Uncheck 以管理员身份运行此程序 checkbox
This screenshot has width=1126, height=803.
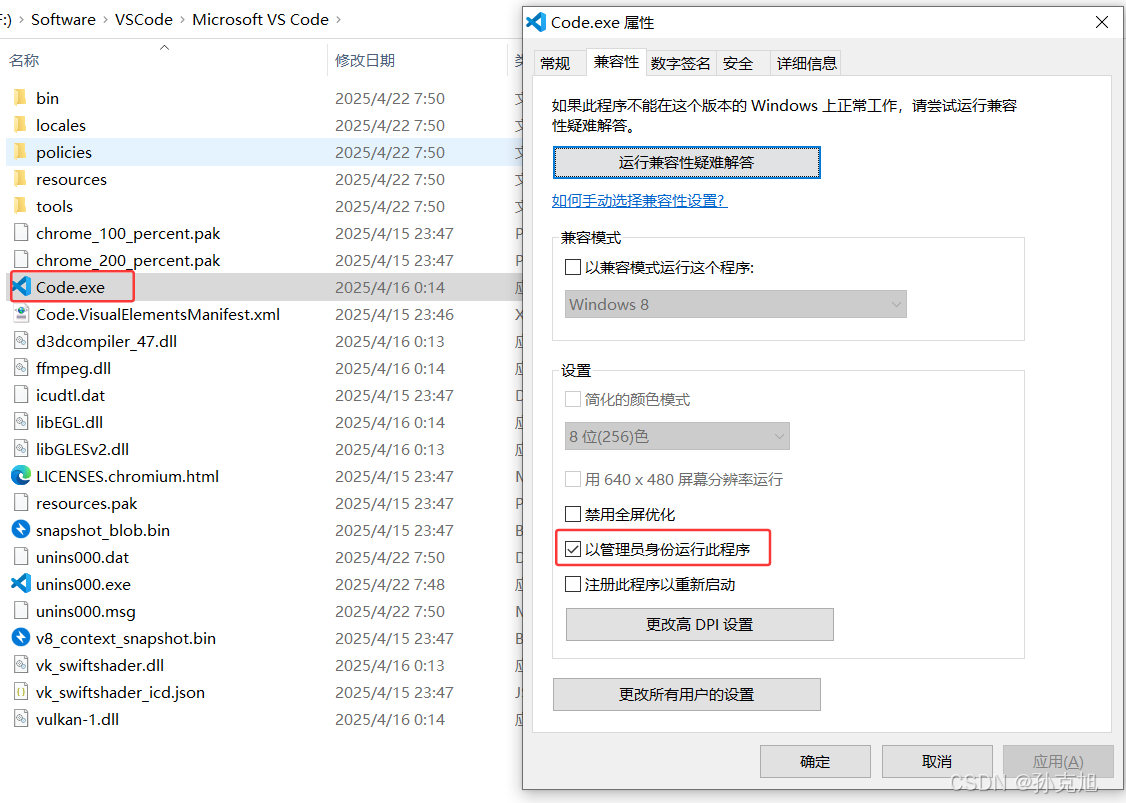pos(573,549)
